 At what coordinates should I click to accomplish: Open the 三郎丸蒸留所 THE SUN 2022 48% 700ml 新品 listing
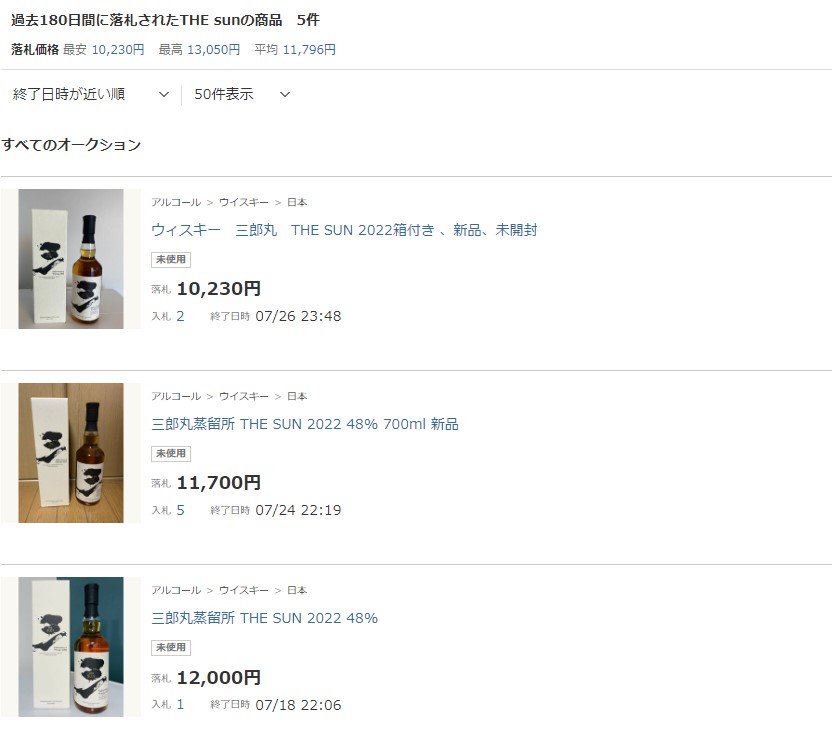click(305, 424)
